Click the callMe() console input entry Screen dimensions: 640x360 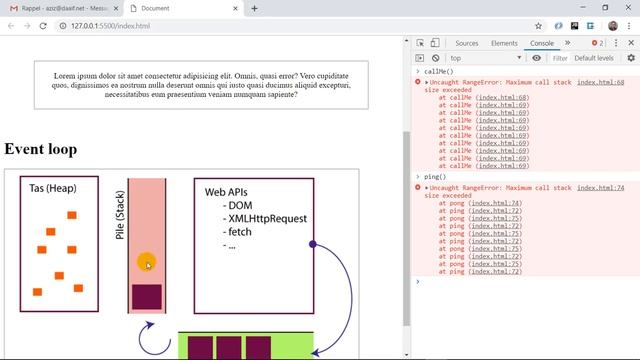[x=439, y=71]
